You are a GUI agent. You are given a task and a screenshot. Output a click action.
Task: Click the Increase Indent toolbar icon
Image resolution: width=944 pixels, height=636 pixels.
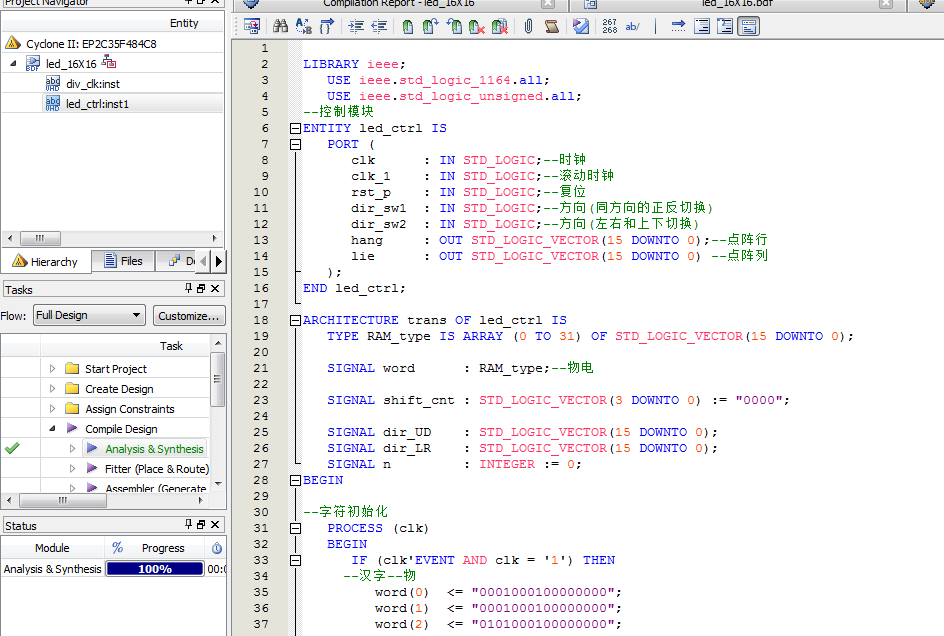pyautogui.click(x=355, y=27)
